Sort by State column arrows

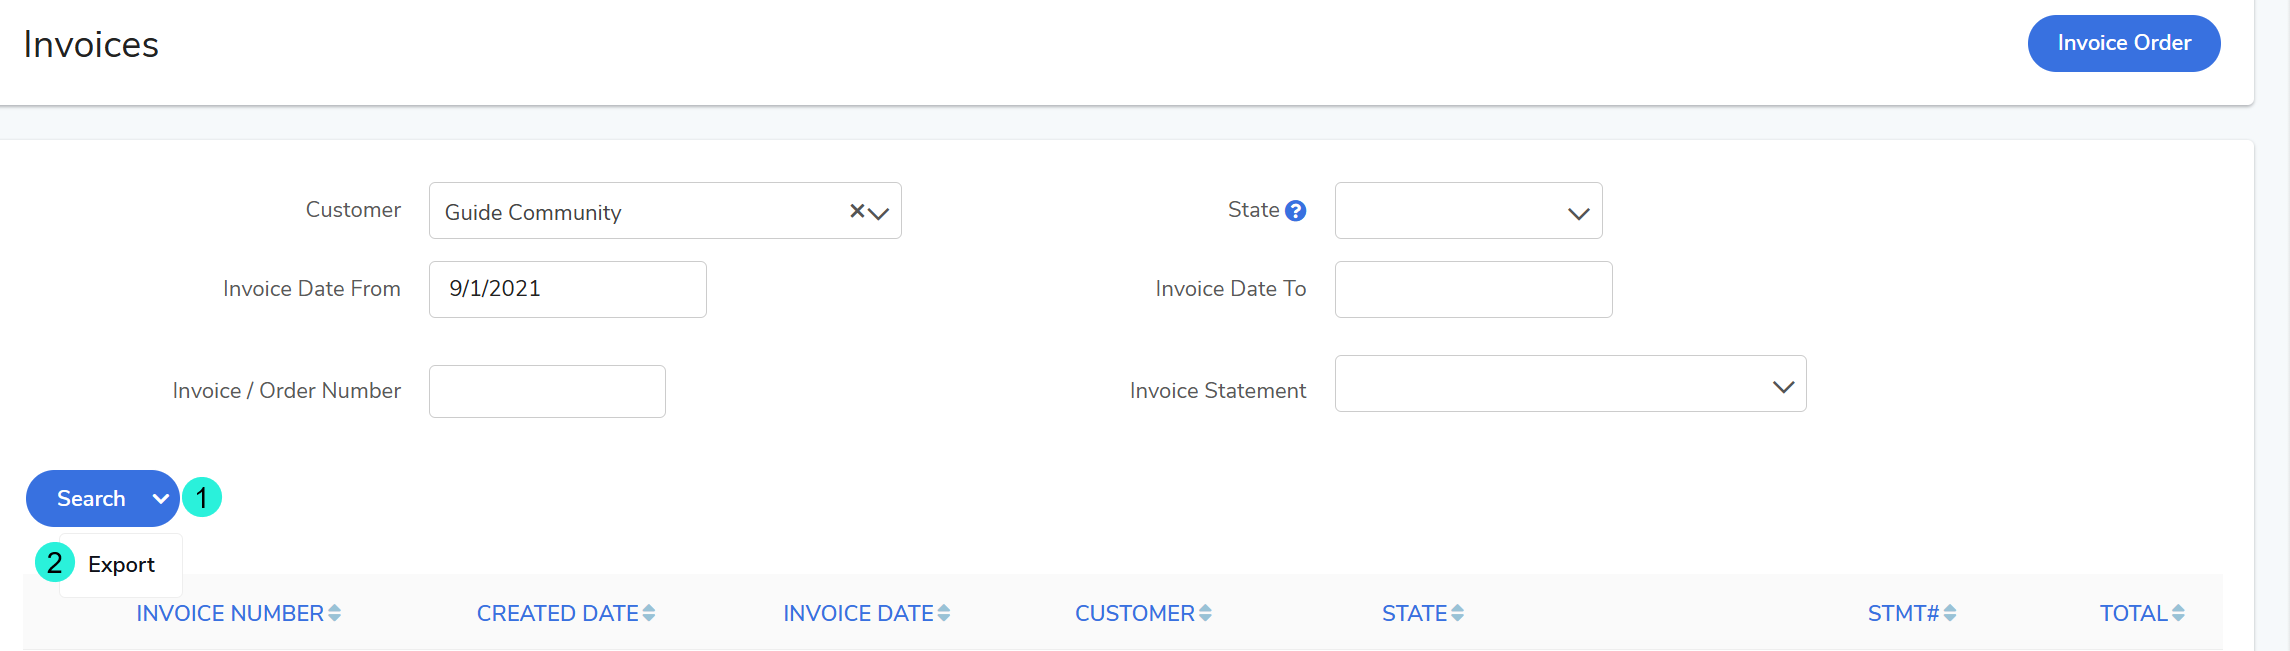1457,613
